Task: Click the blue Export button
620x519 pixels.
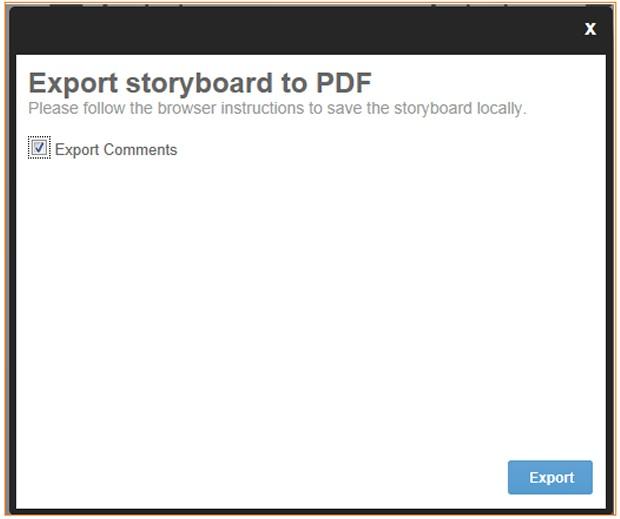Action: click(550, 477)
